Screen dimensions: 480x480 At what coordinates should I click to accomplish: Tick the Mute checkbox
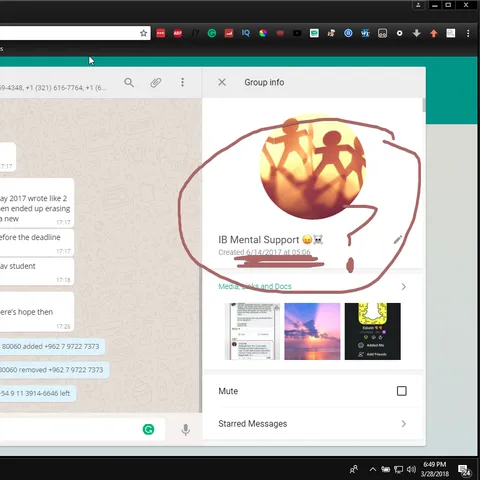[x=402, y=391]
